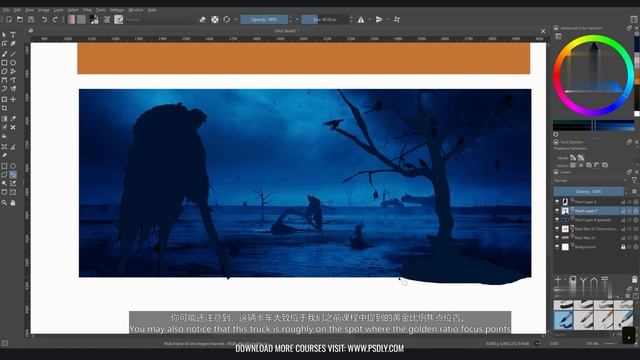Select the Color Sampler eyedropper tool
This screenshot has height=360, width=640.
point(13,119)
